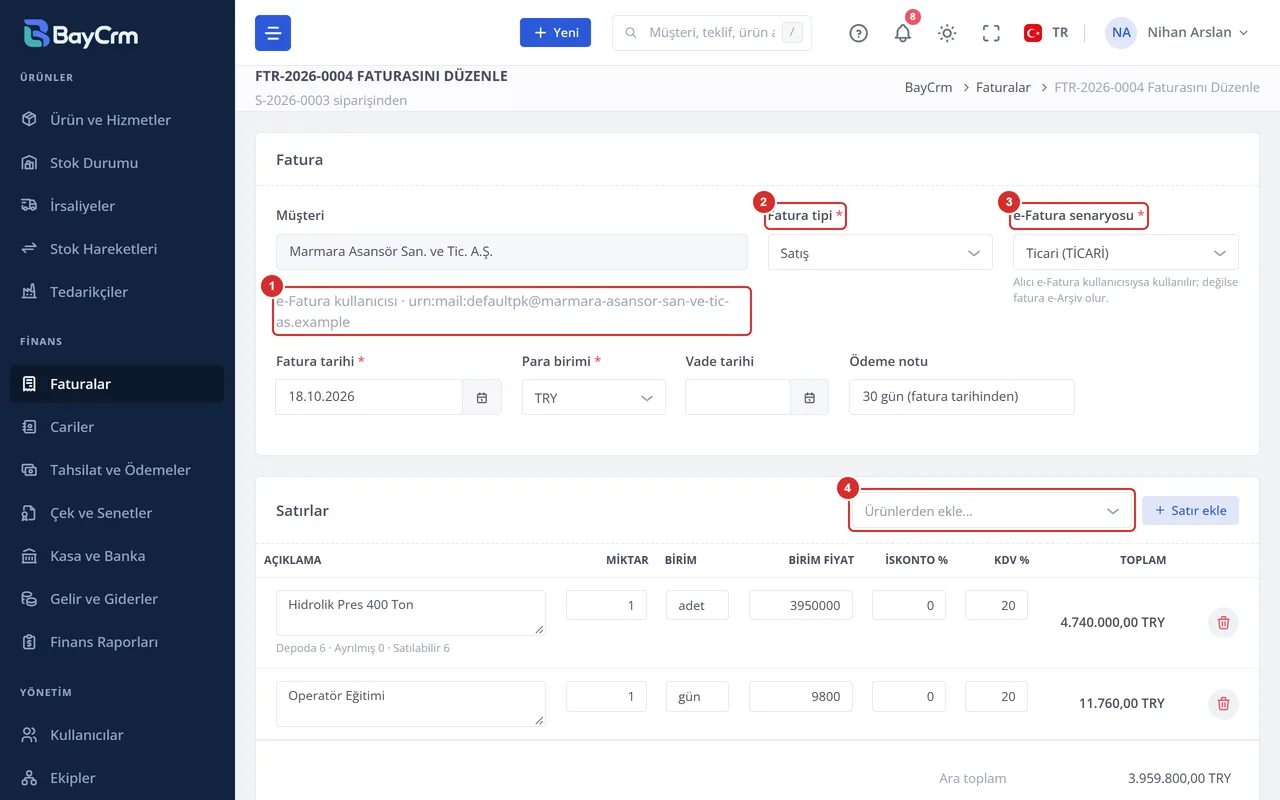Image resolution: width=1280 pixels, height=800 pixels.
Task: Open Çek ve Senetler
Action: (x=117, y=513)
